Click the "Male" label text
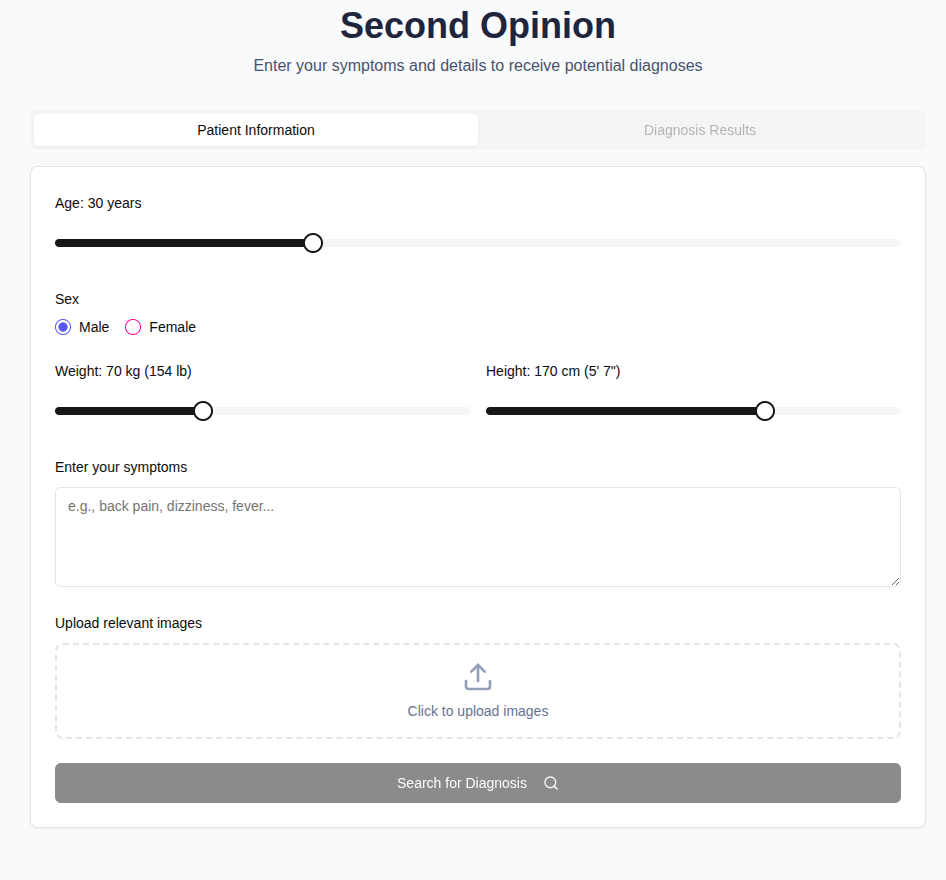 [x=94, y=327]
